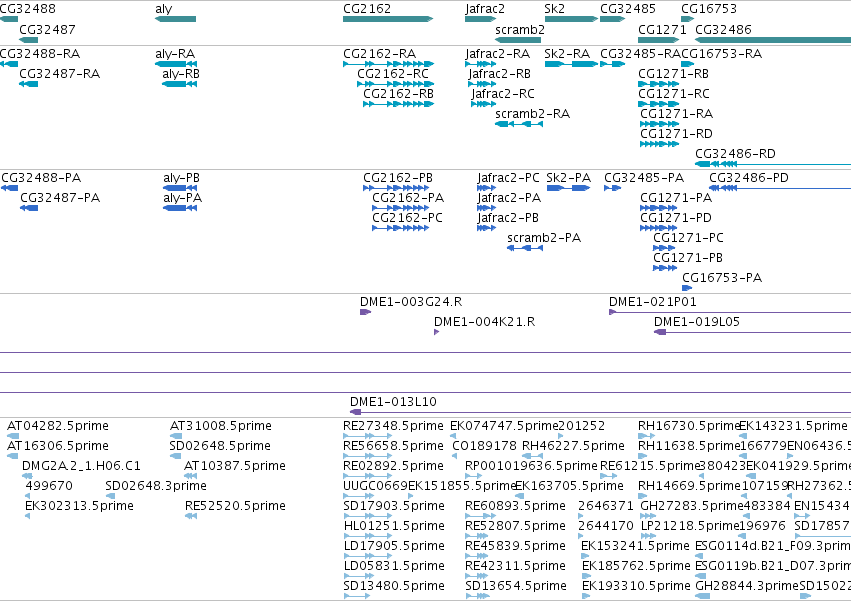Click the Jafrac2-RB transcript label
The width and height of the screenshot is (851, 601).
499,74
